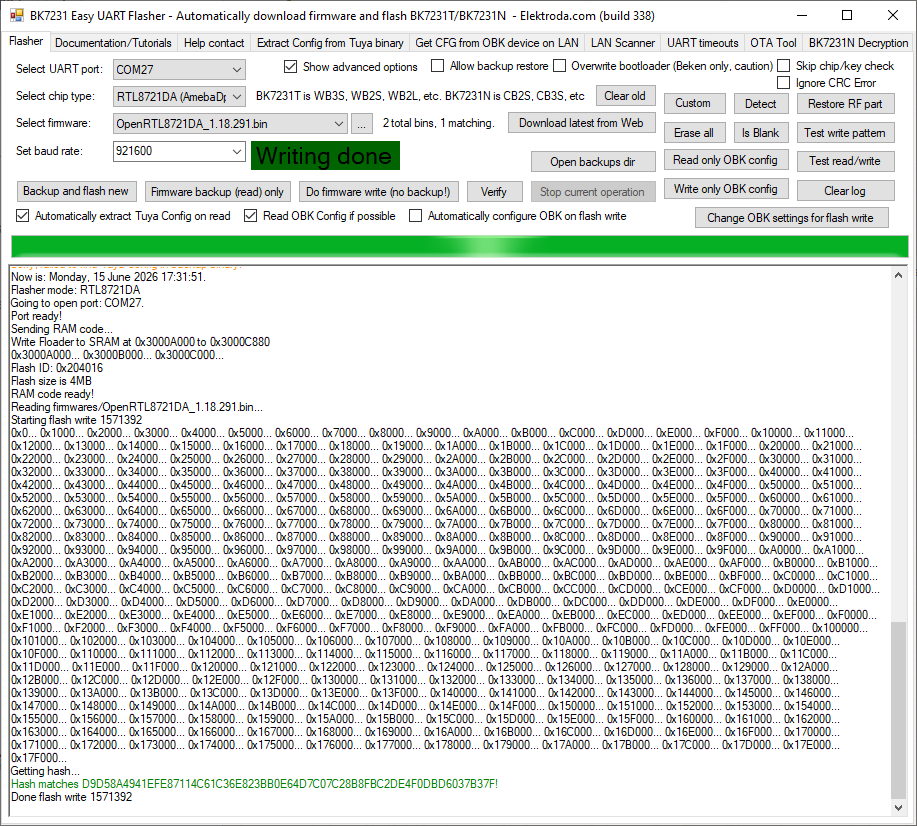Image resolution: width=917 pixels, height=826 pixels.
Task: Click 'RAM code ready!' log line
Action: pos(53,394)
